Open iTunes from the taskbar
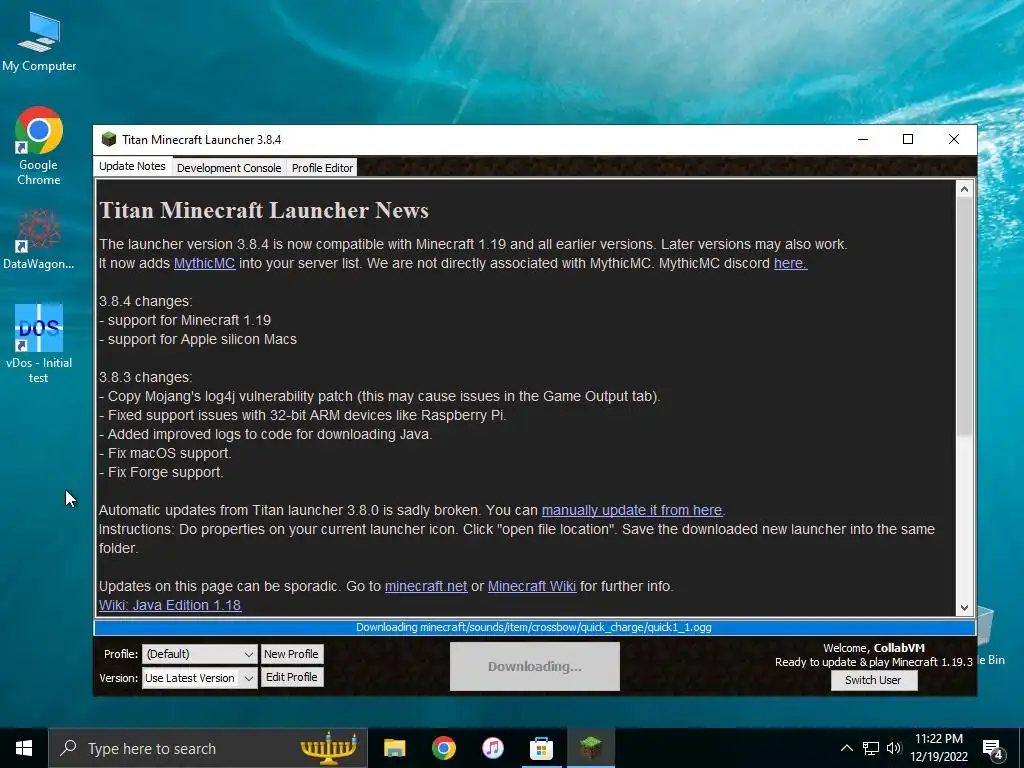Screen dimensions: 1024x768 point(492,748)
